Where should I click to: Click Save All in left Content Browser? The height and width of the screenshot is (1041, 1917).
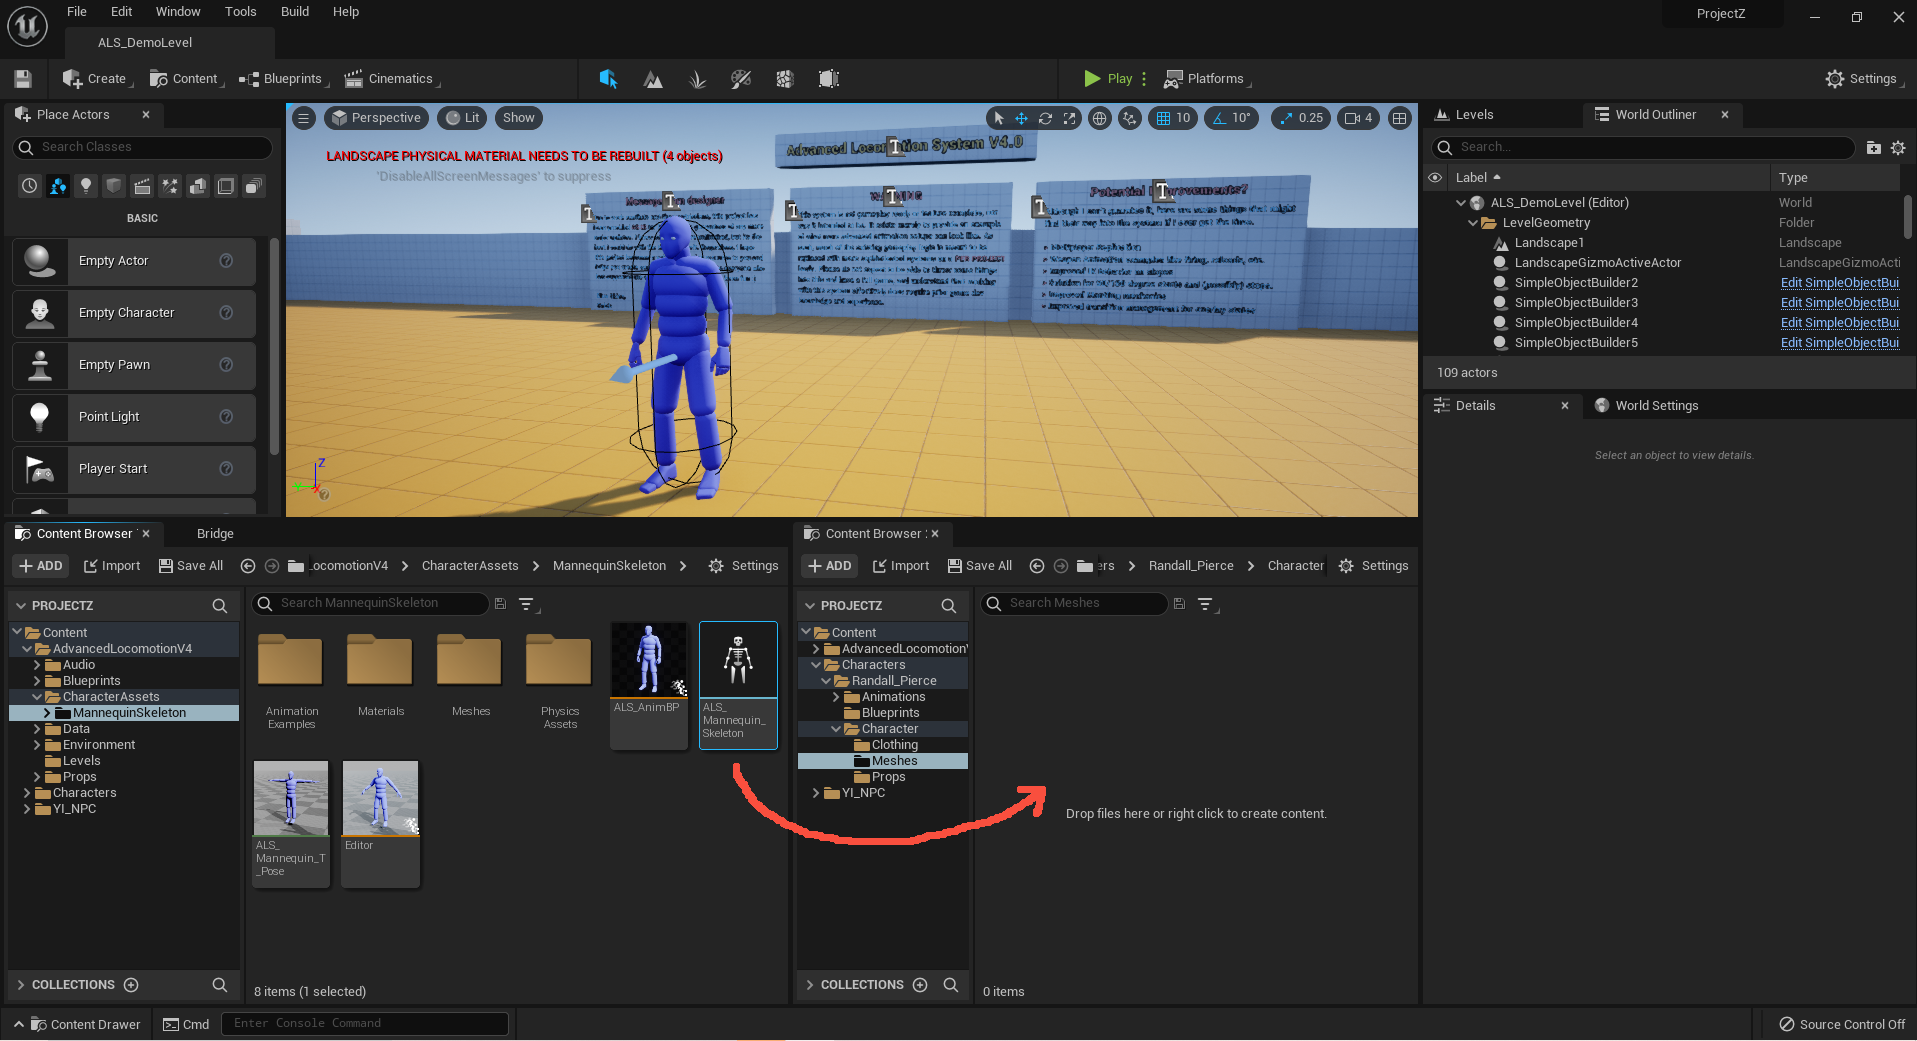coord(193,566)
